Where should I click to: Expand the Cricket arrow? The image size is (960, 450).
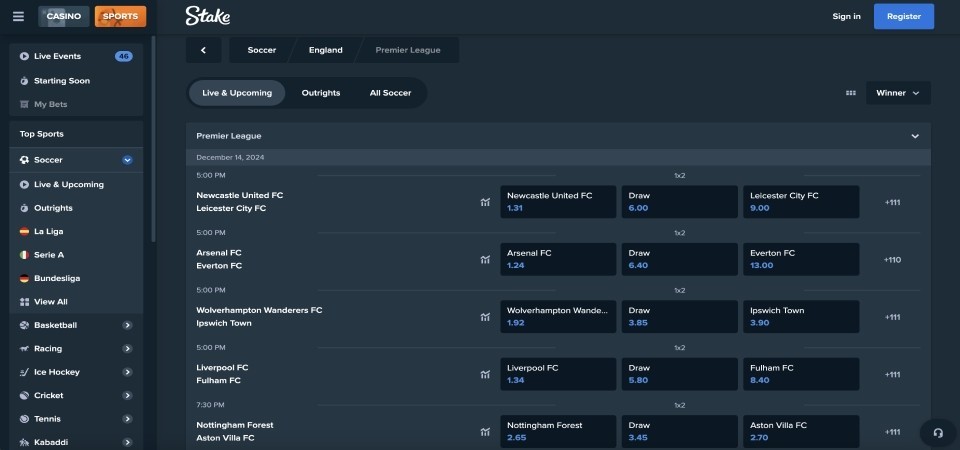pyautogui.click(x=127, y=396)
